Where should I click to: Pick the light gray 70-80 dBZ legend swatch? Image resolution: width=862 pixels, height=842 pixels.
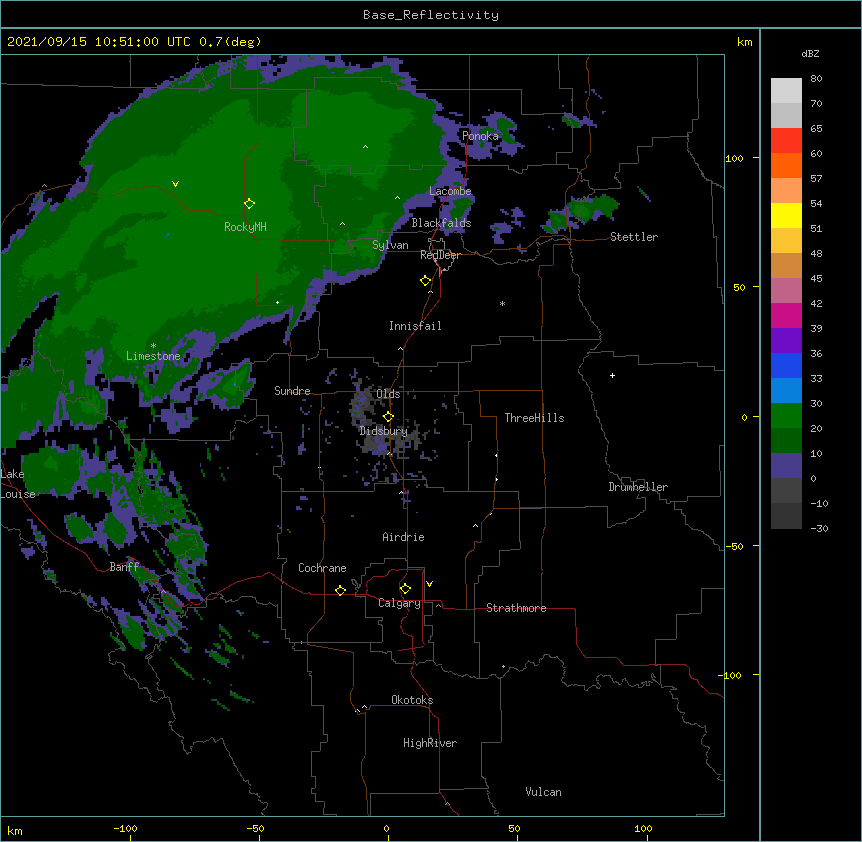(786, 91)
